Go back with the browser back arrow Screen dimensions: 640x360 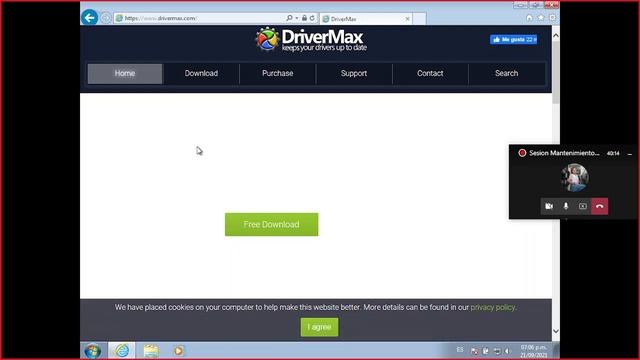pyautogui.click(x=89, y=18)
